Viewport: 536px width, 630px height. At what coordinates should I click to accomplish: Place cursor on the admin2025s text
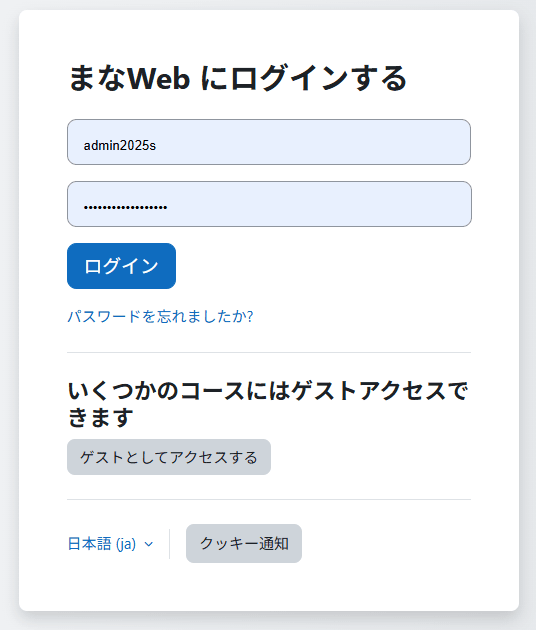[120, 145]
